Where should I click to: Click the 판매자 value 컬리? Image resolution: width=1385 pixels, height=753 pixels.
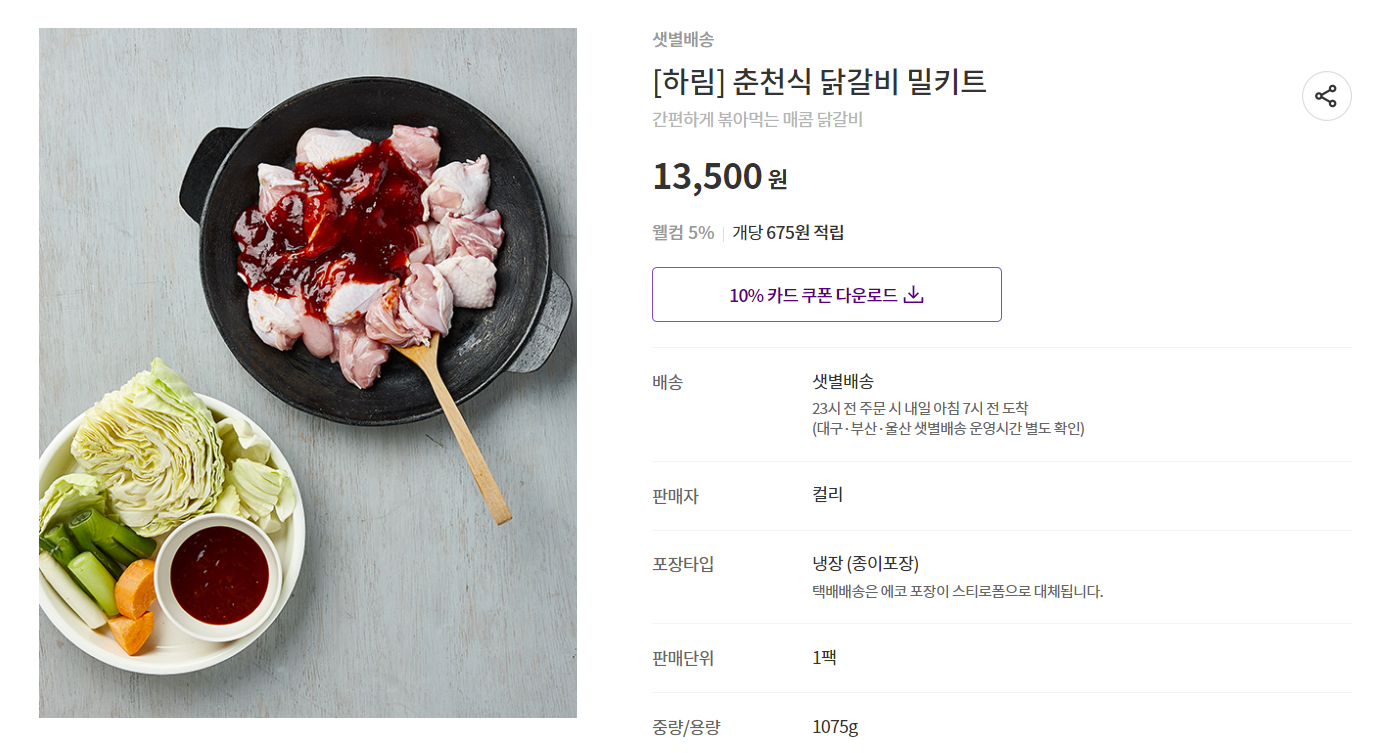pyautogui.click(x=828, y=495)
